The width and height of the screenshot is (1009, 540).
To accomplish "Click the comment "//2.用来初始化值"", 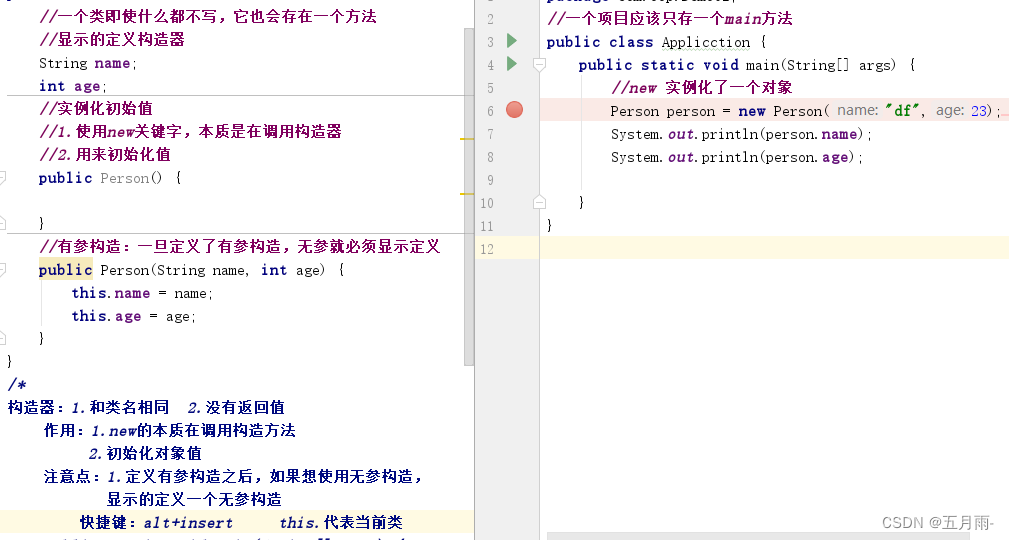I will [104, 154].
